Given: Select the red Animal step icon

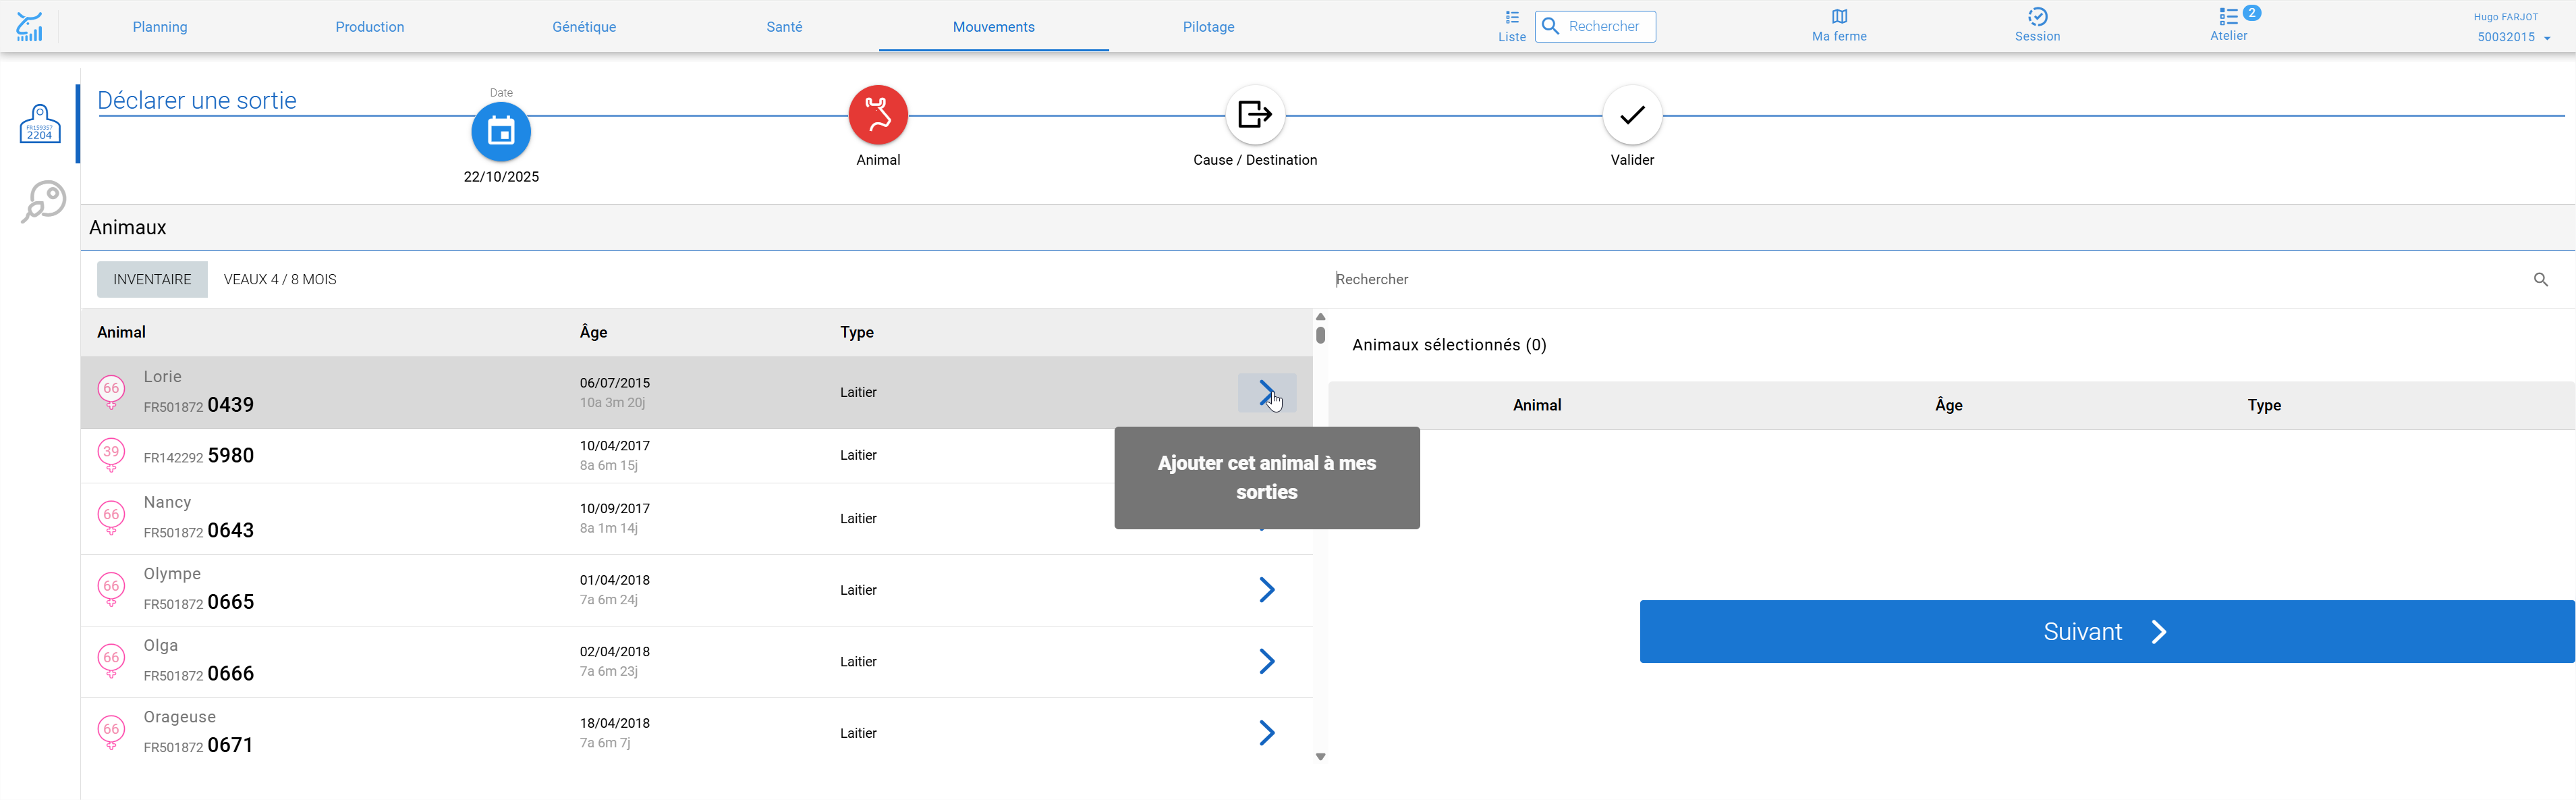Looking at the screenshot, I should [x=878, y=114].
